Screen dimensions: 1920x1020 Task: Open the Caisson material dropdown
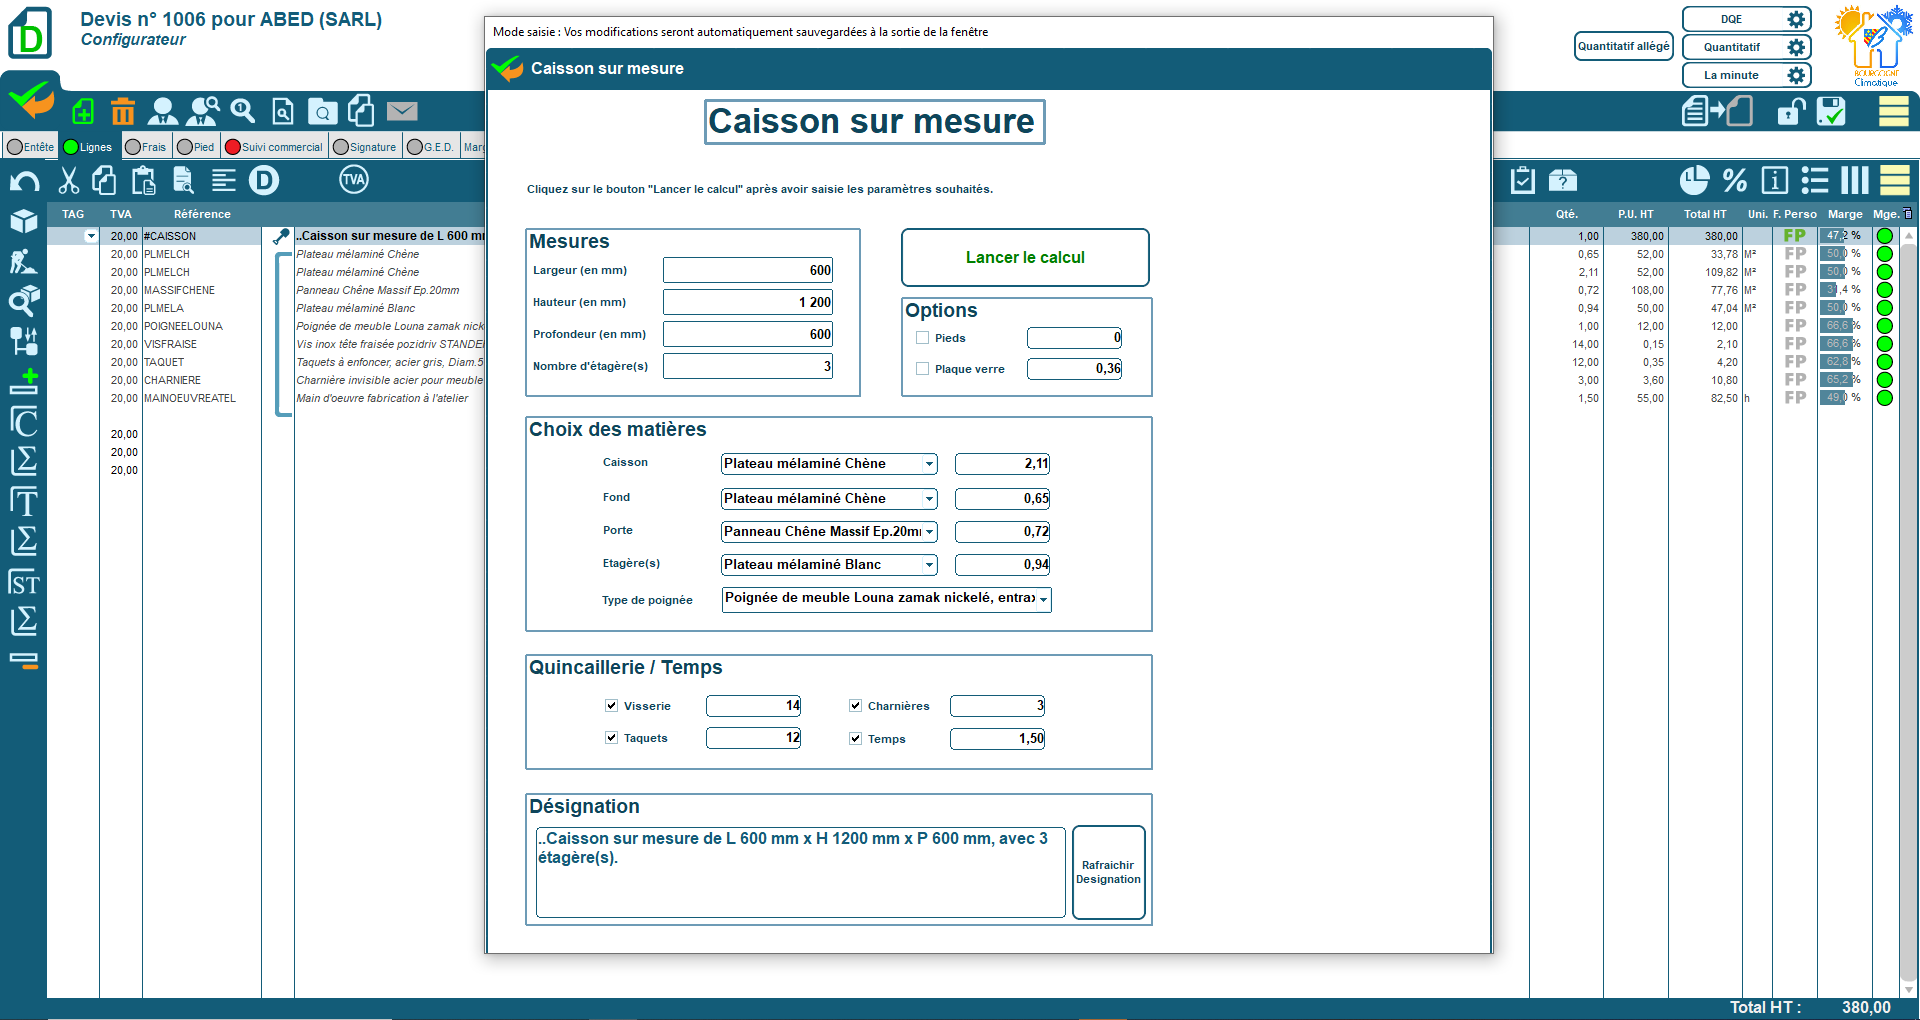pyautogui.click(x=929, y=464)
